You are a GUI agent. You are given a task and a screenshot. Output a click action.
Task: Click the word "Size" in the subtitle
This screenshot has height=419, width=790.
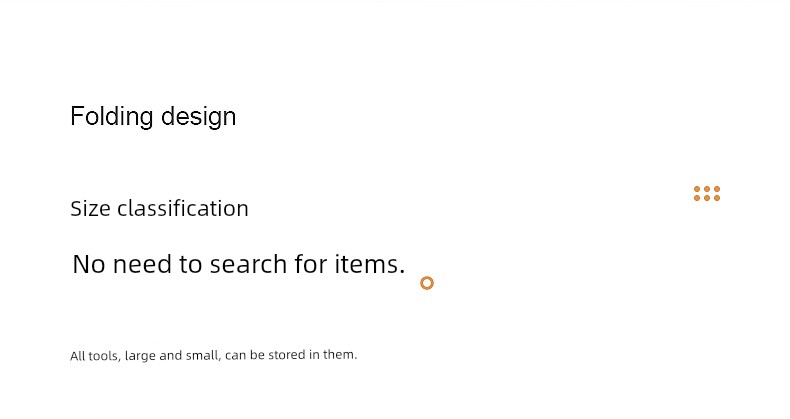coord(90,208)
